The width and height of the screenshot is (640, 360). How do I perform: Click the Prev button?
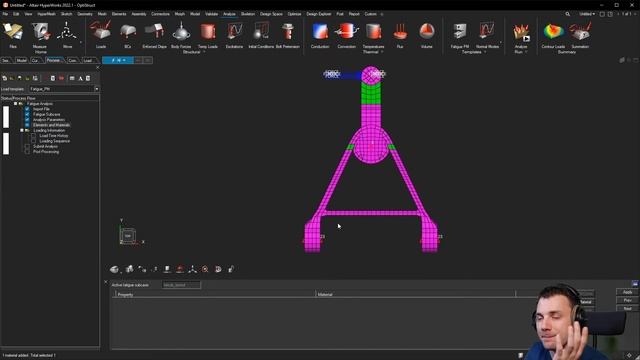pyautogui.click(x=627, y=300)
